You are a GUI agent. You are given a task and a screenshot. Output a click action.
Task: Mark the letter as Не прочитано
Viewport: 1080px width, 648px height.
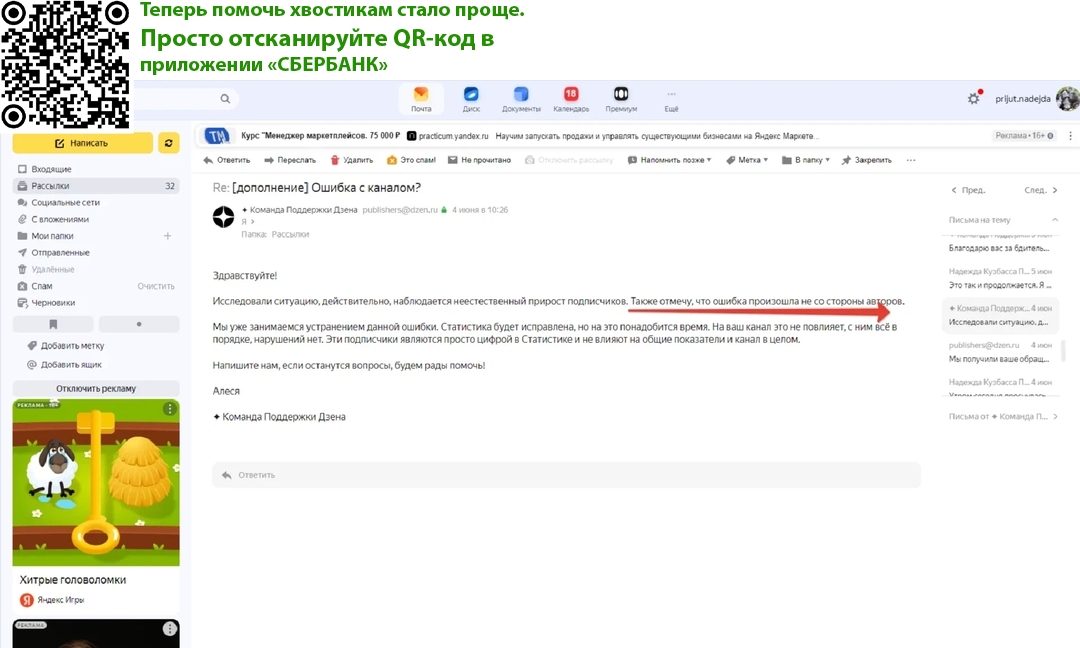pyautogui.click(x=479, y=160)
